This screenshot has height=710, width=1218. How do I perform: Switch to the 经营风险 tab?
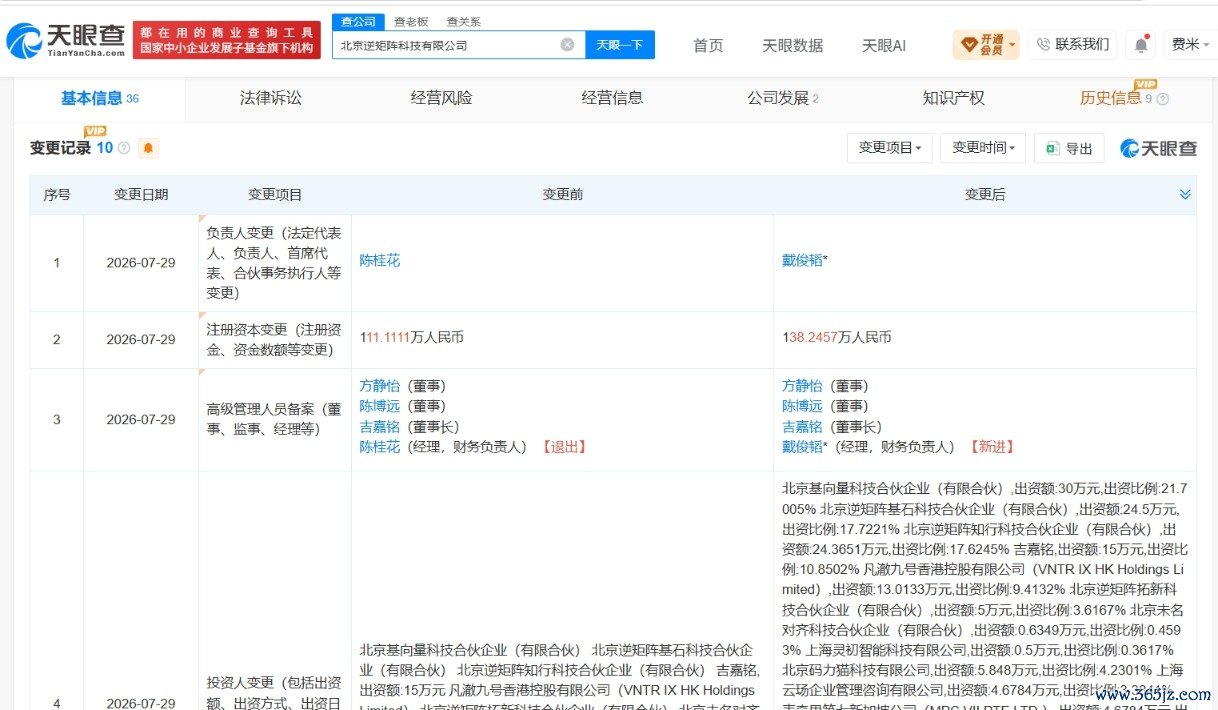coord(441,98)
